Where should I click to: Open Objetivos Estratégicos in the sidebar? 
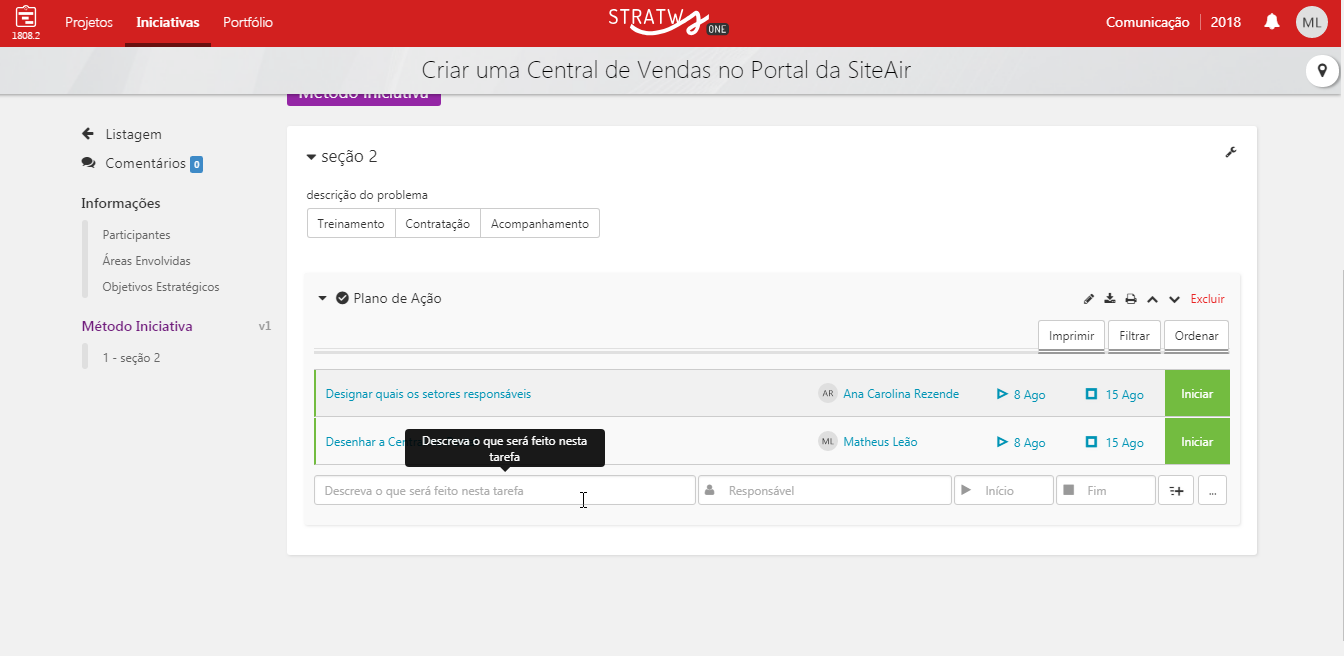tap(161, 287)
